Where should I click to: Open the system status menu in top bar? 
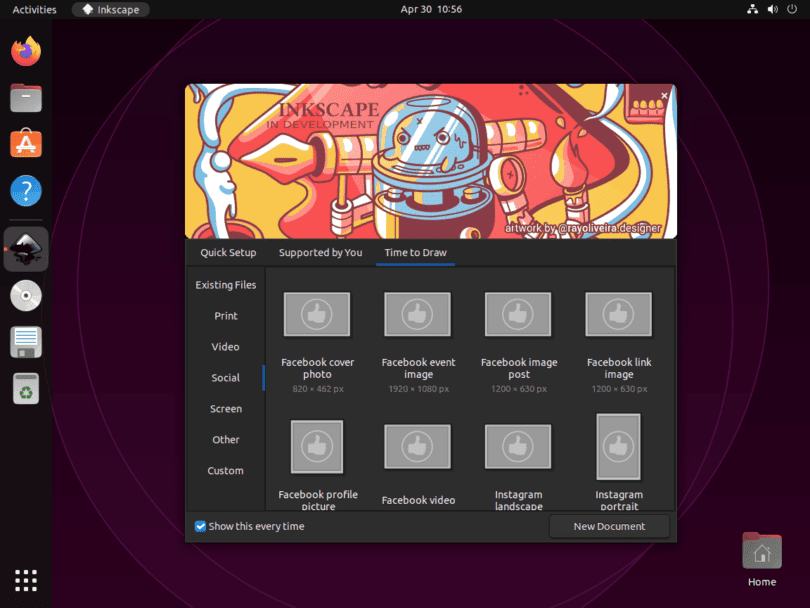pyautogui.click(x=770, y=9)
